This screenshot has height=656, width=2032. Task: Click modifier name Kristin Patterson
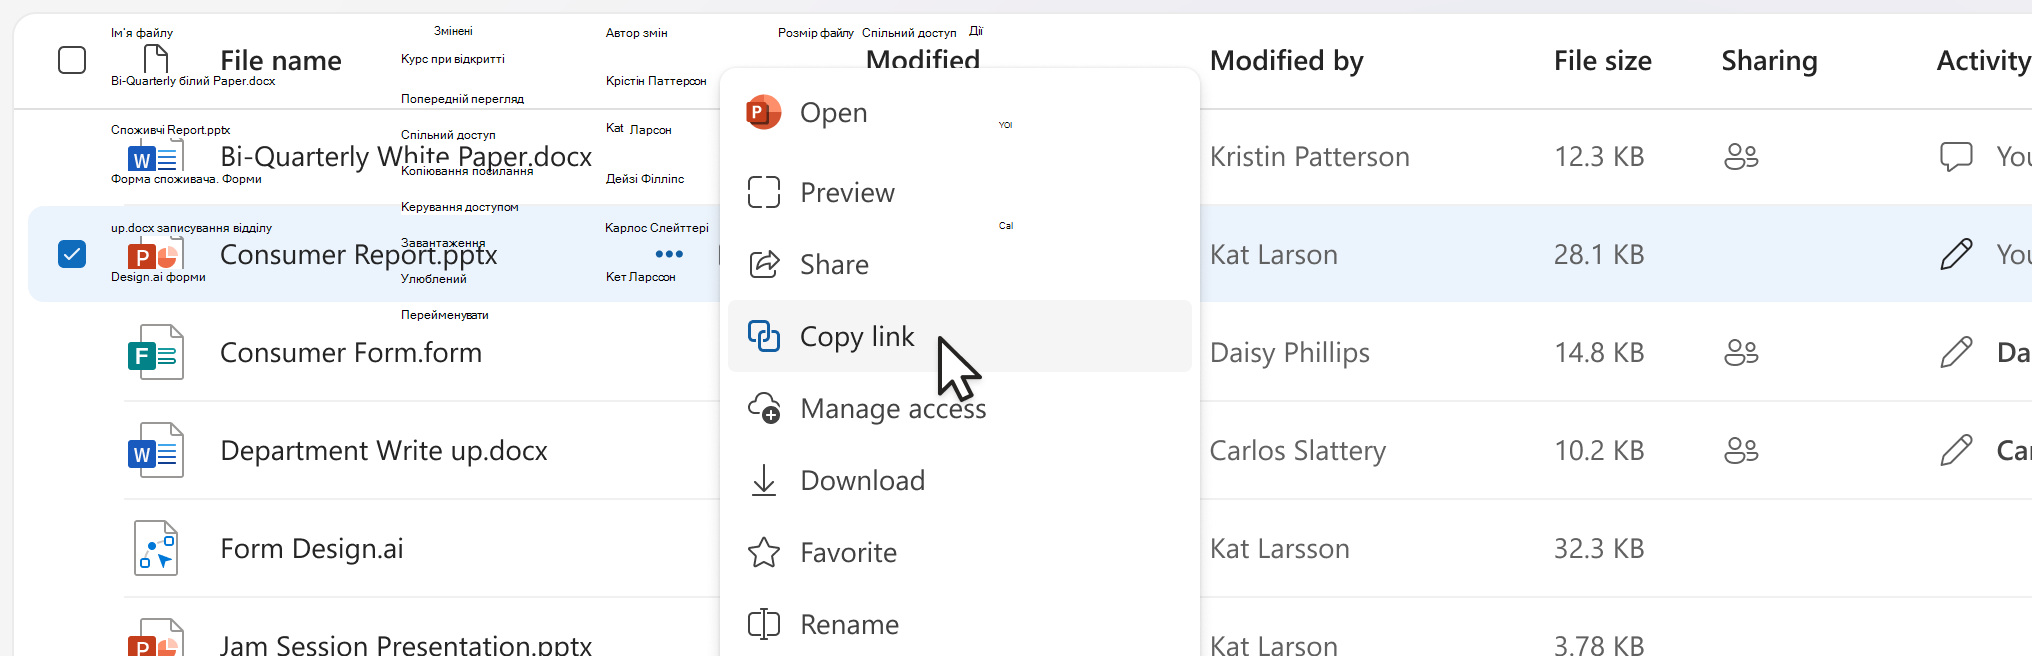[1310, 157]
